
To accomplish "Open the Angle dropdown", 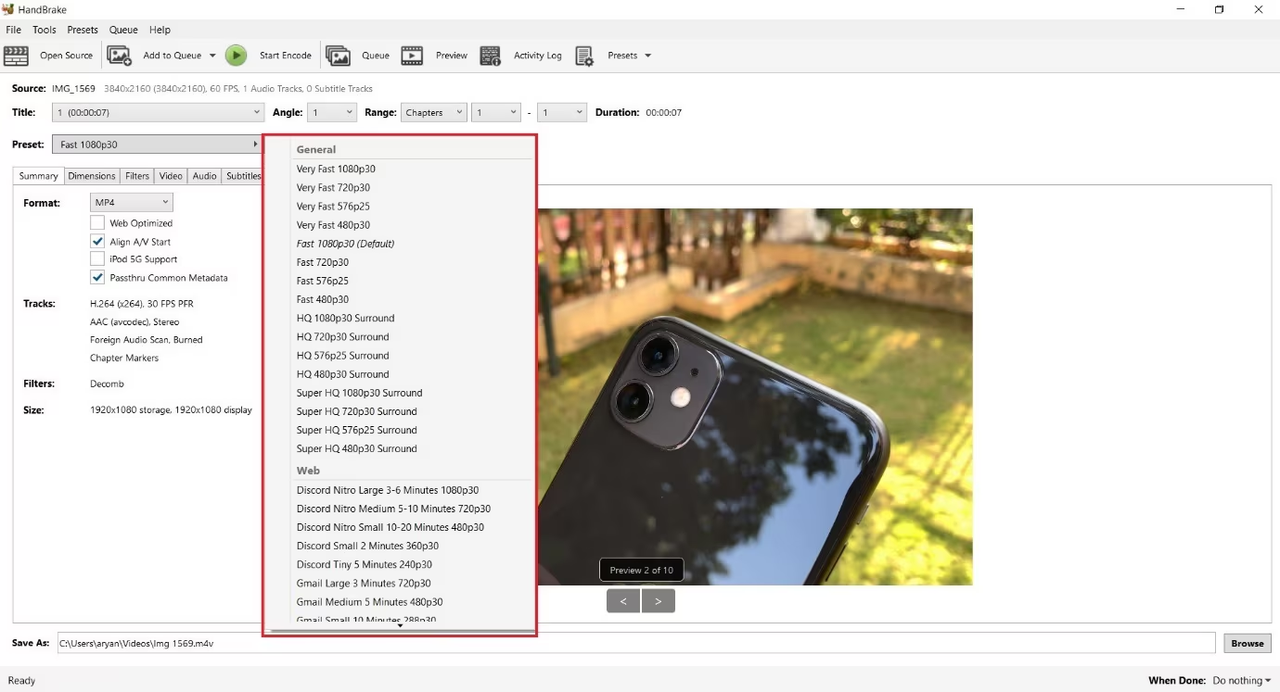I will [x=332, y=113].
